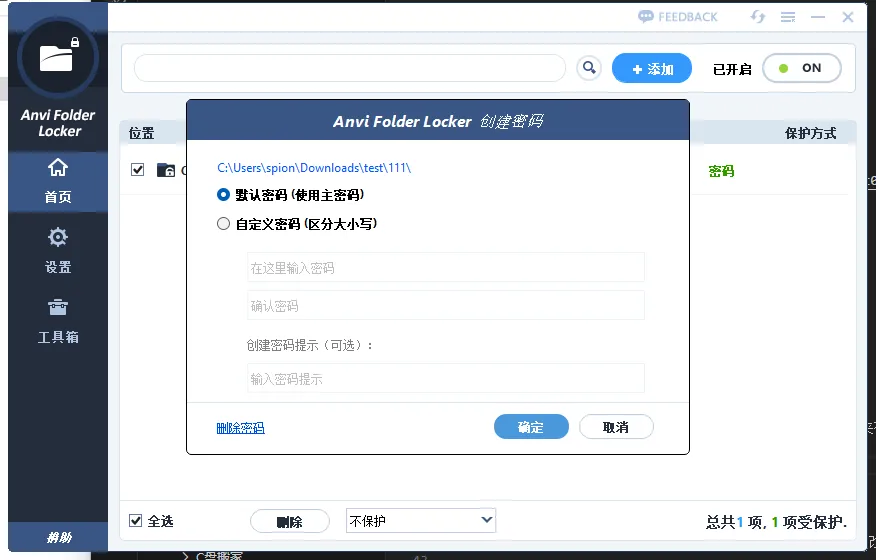Minimize the Anvi Folder Locker window
Screen dimensions: 876x560
818,17
